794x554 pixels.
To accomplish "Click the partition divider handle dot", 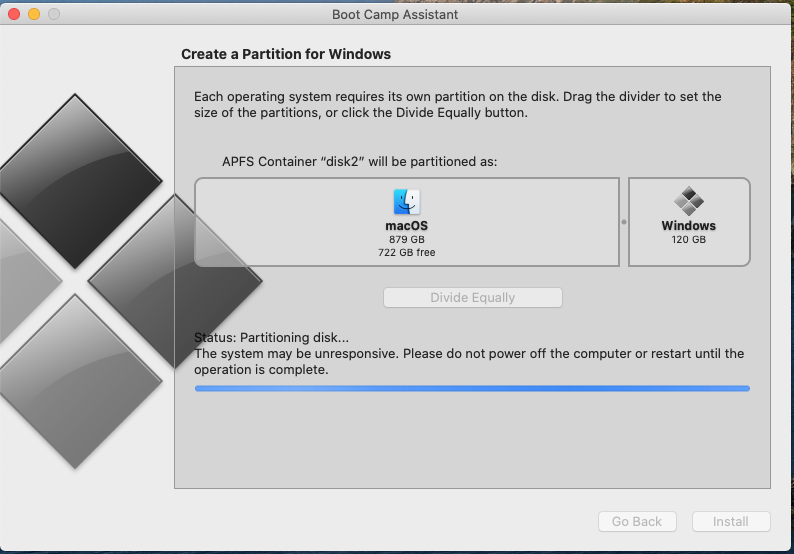I will 624,222.
